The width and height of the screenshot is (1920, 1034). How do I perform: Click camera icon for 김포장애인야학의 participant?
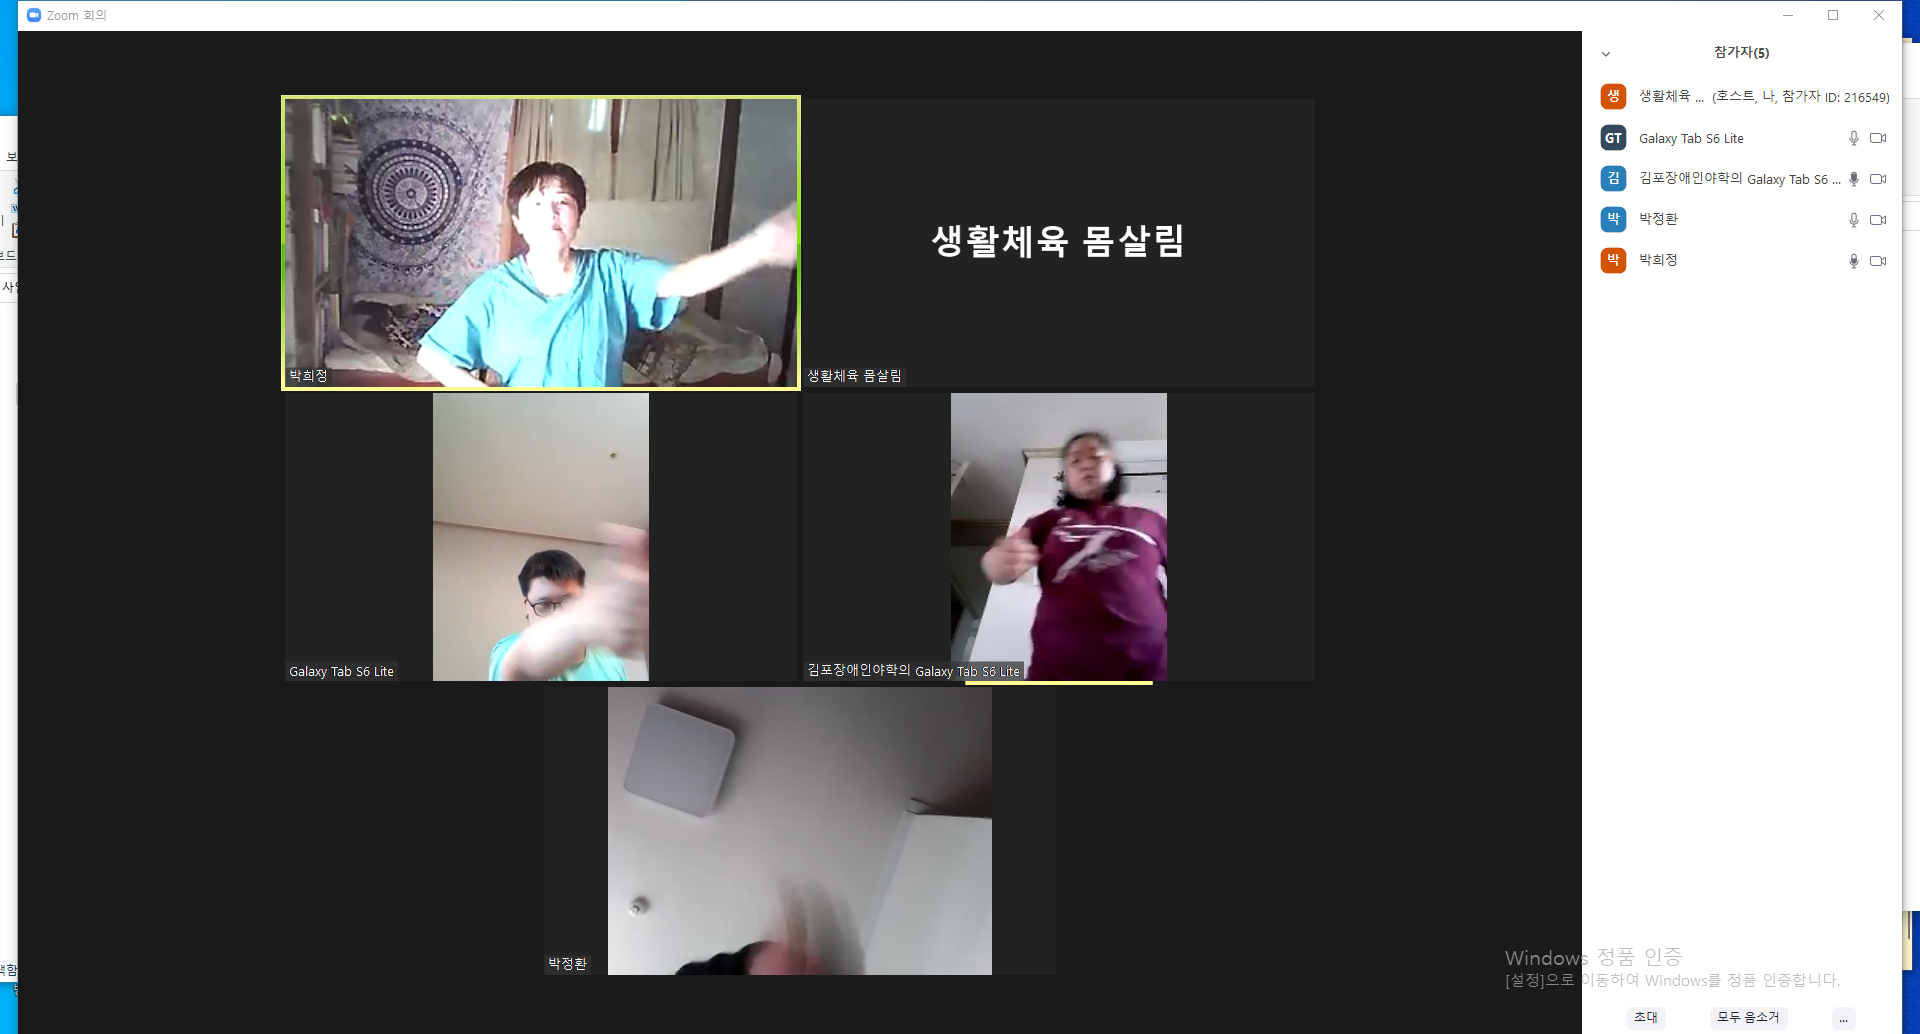click(1878, 179)
